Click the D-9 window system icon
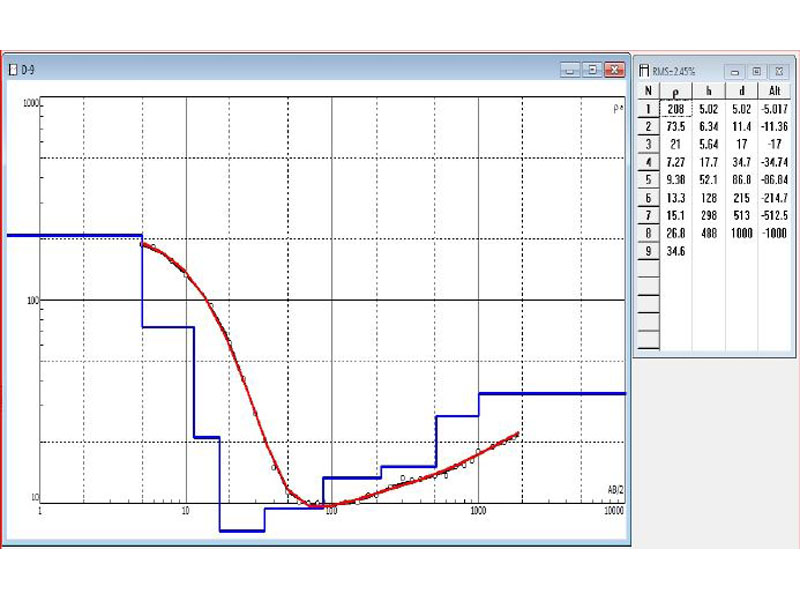The image size is (800, 600). (12, 71)
